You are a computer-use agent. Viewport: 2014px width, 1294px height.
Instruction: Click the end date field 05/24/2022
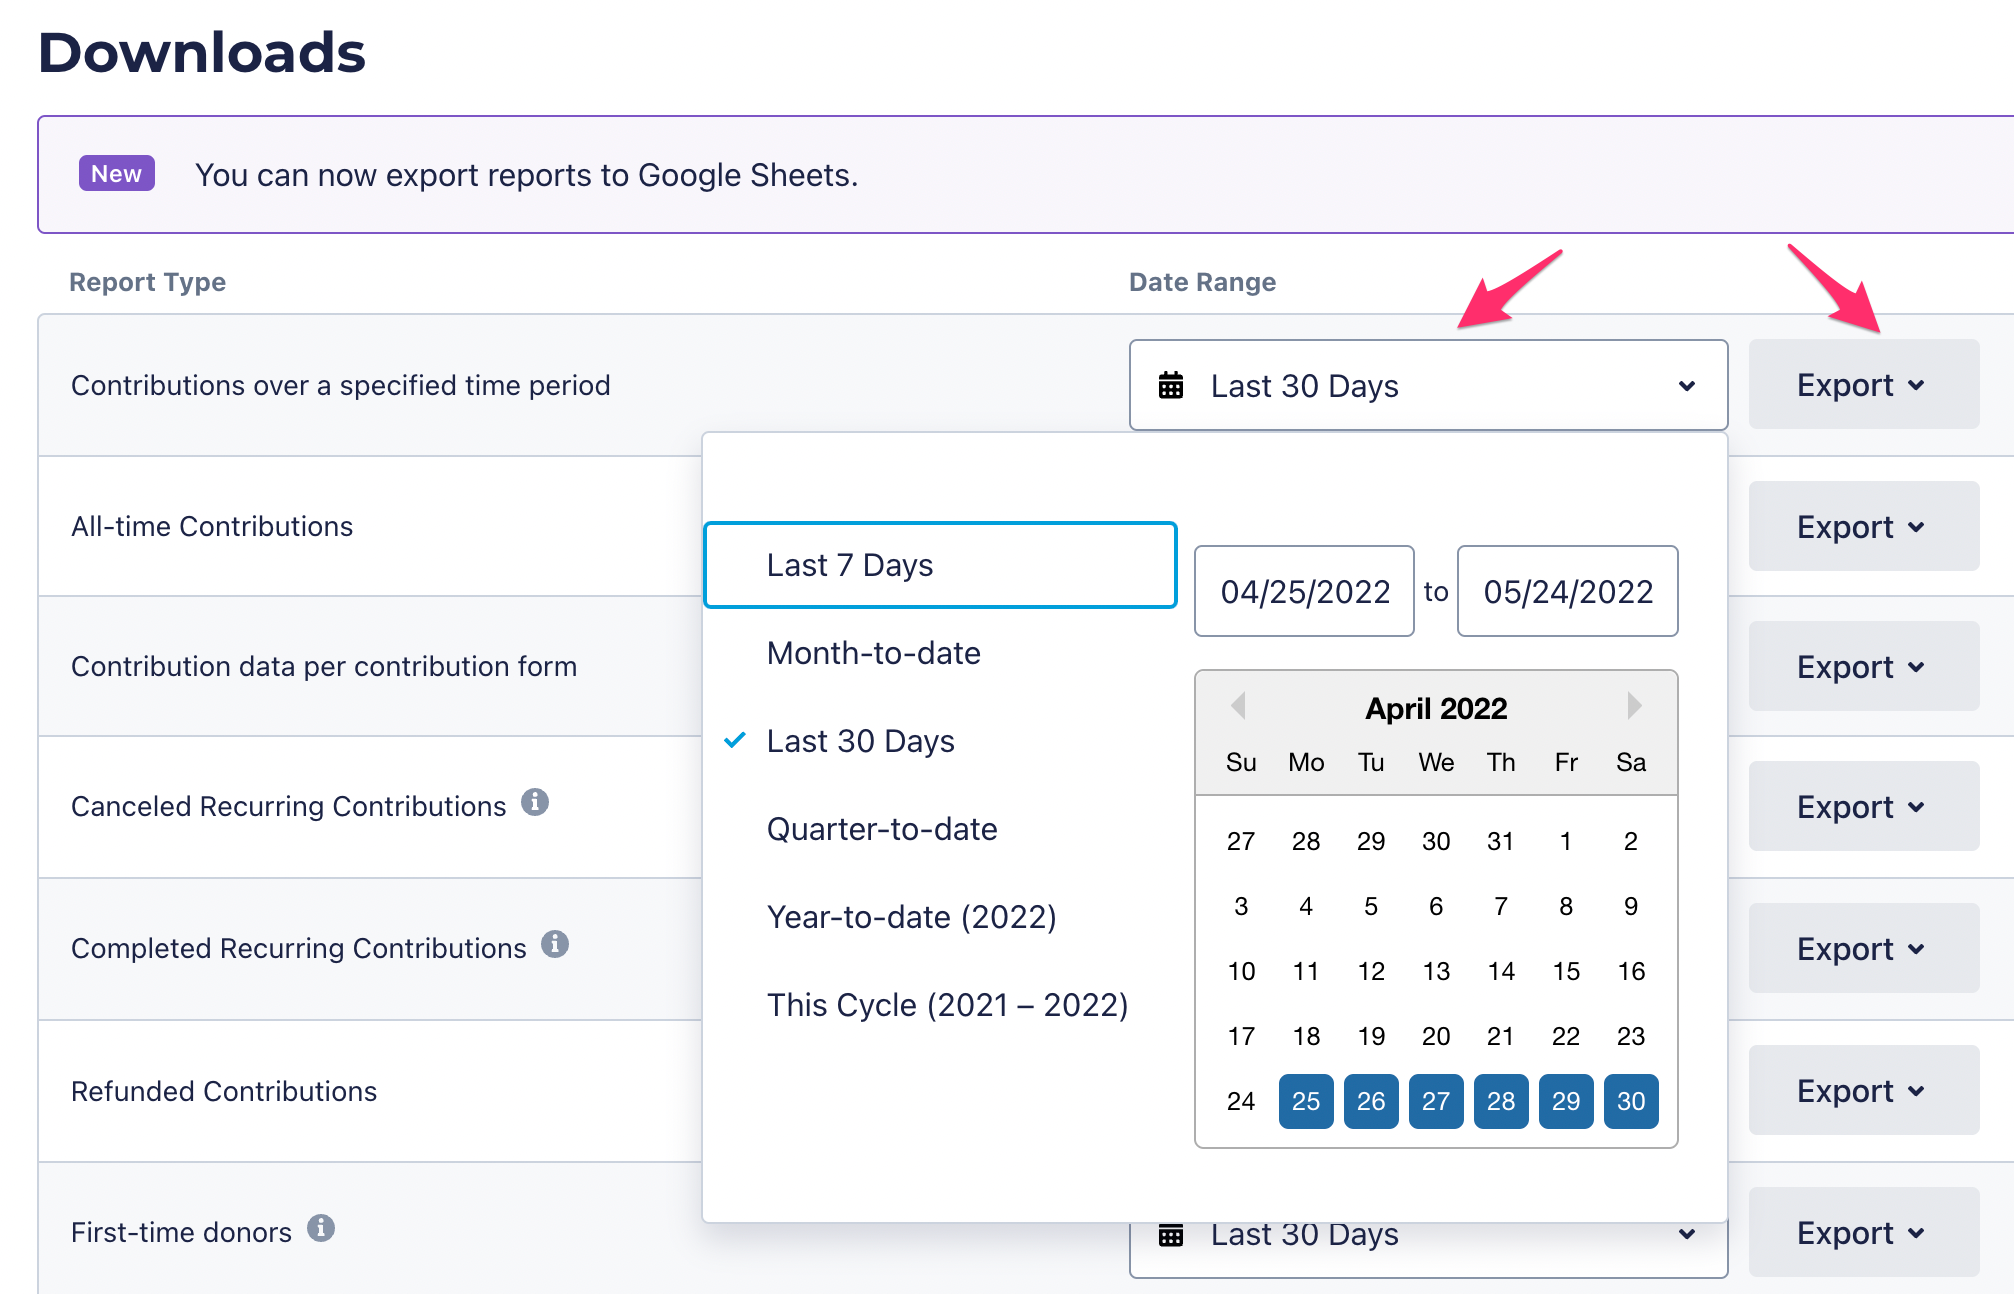(1567, 592)
